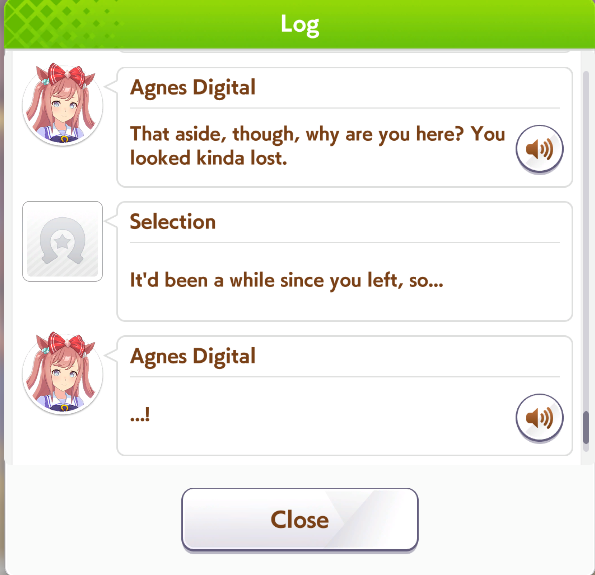
Task: Click the scrollbar track above the thumb
Action: (x=586, y=241)
